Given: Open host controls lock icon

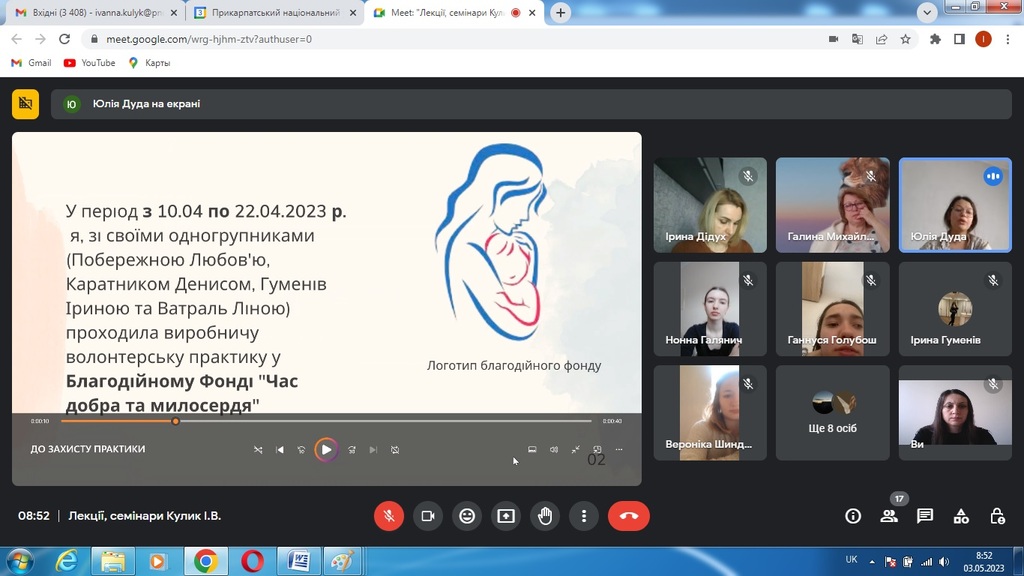Looking at the screenshot, I should pyautogui.click(x=997, y=516).
